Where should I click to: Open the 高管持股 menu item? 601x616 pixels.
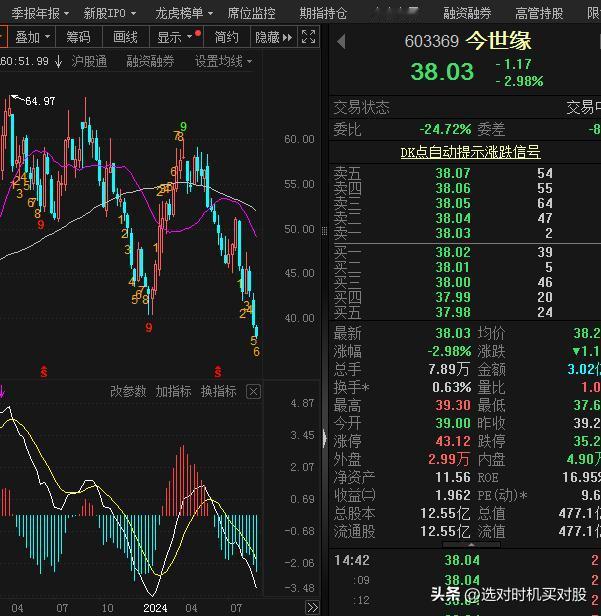point(539,13)
